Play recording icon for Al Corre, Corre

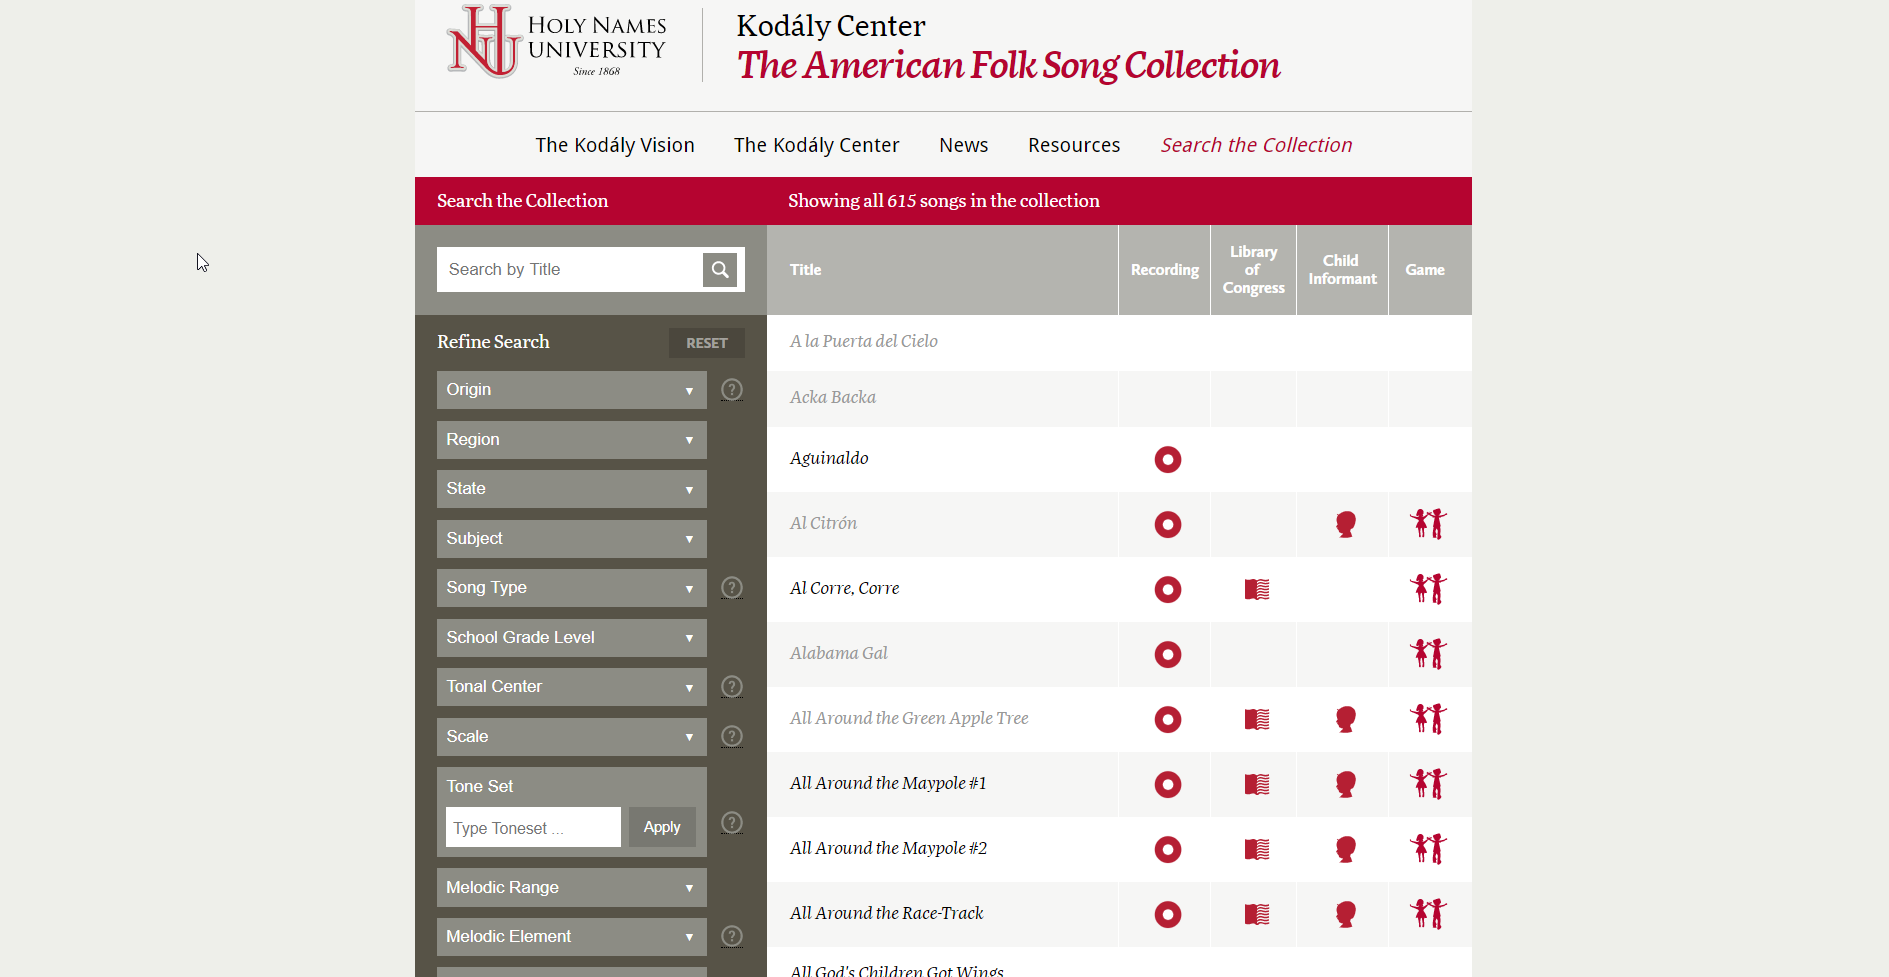(x=1168, y=589)
